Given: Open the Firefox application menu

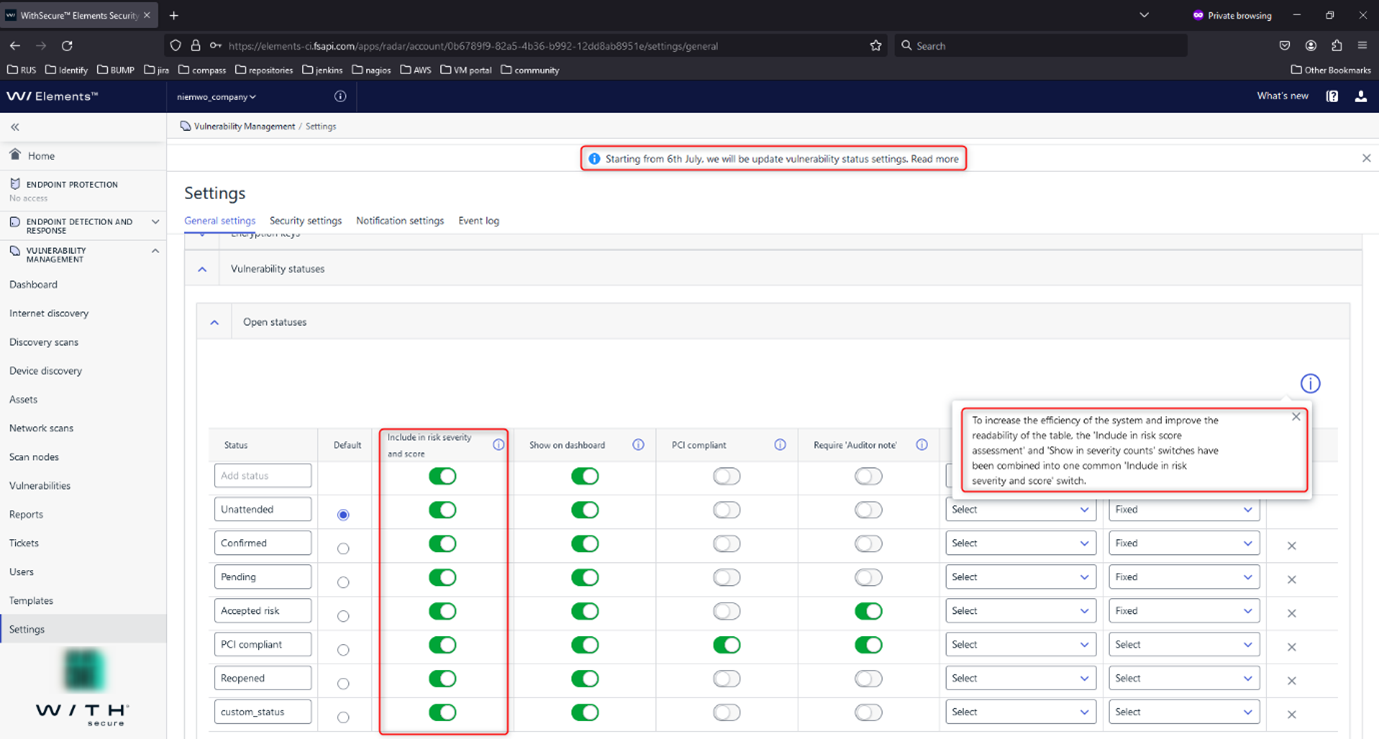Looking at the screenshot, I should click(1362, 46).
